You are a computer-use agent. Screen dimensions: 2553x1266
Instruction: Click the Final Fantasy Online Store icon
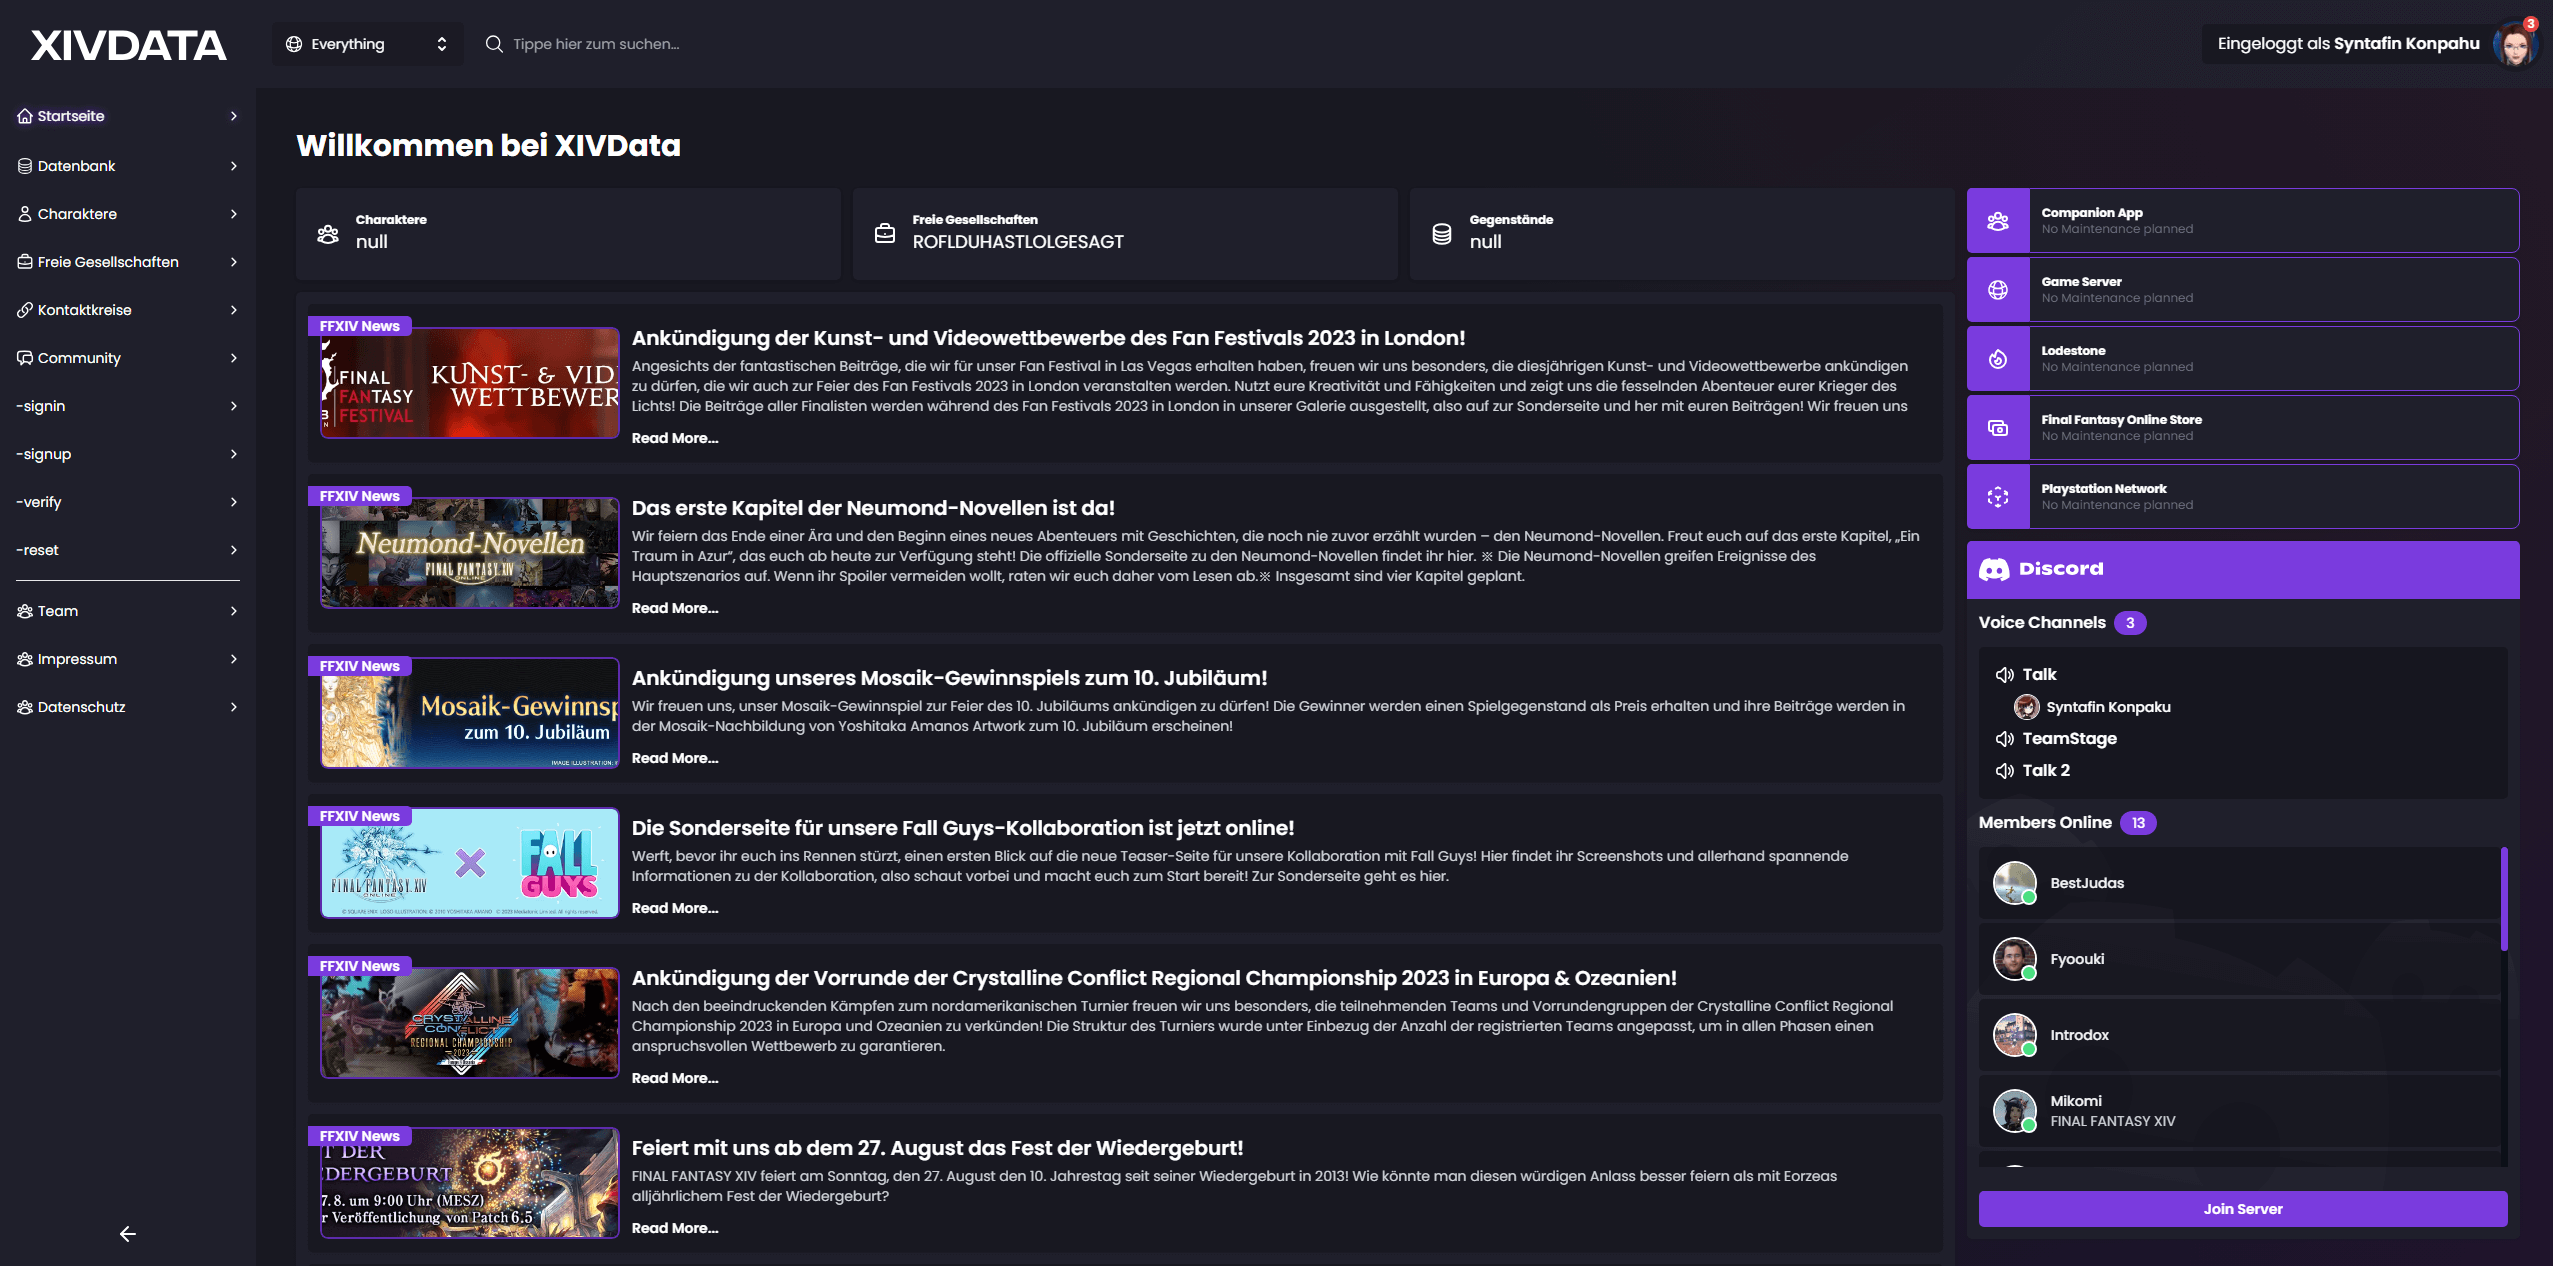pyautogui.click(x=1997, y=428)
